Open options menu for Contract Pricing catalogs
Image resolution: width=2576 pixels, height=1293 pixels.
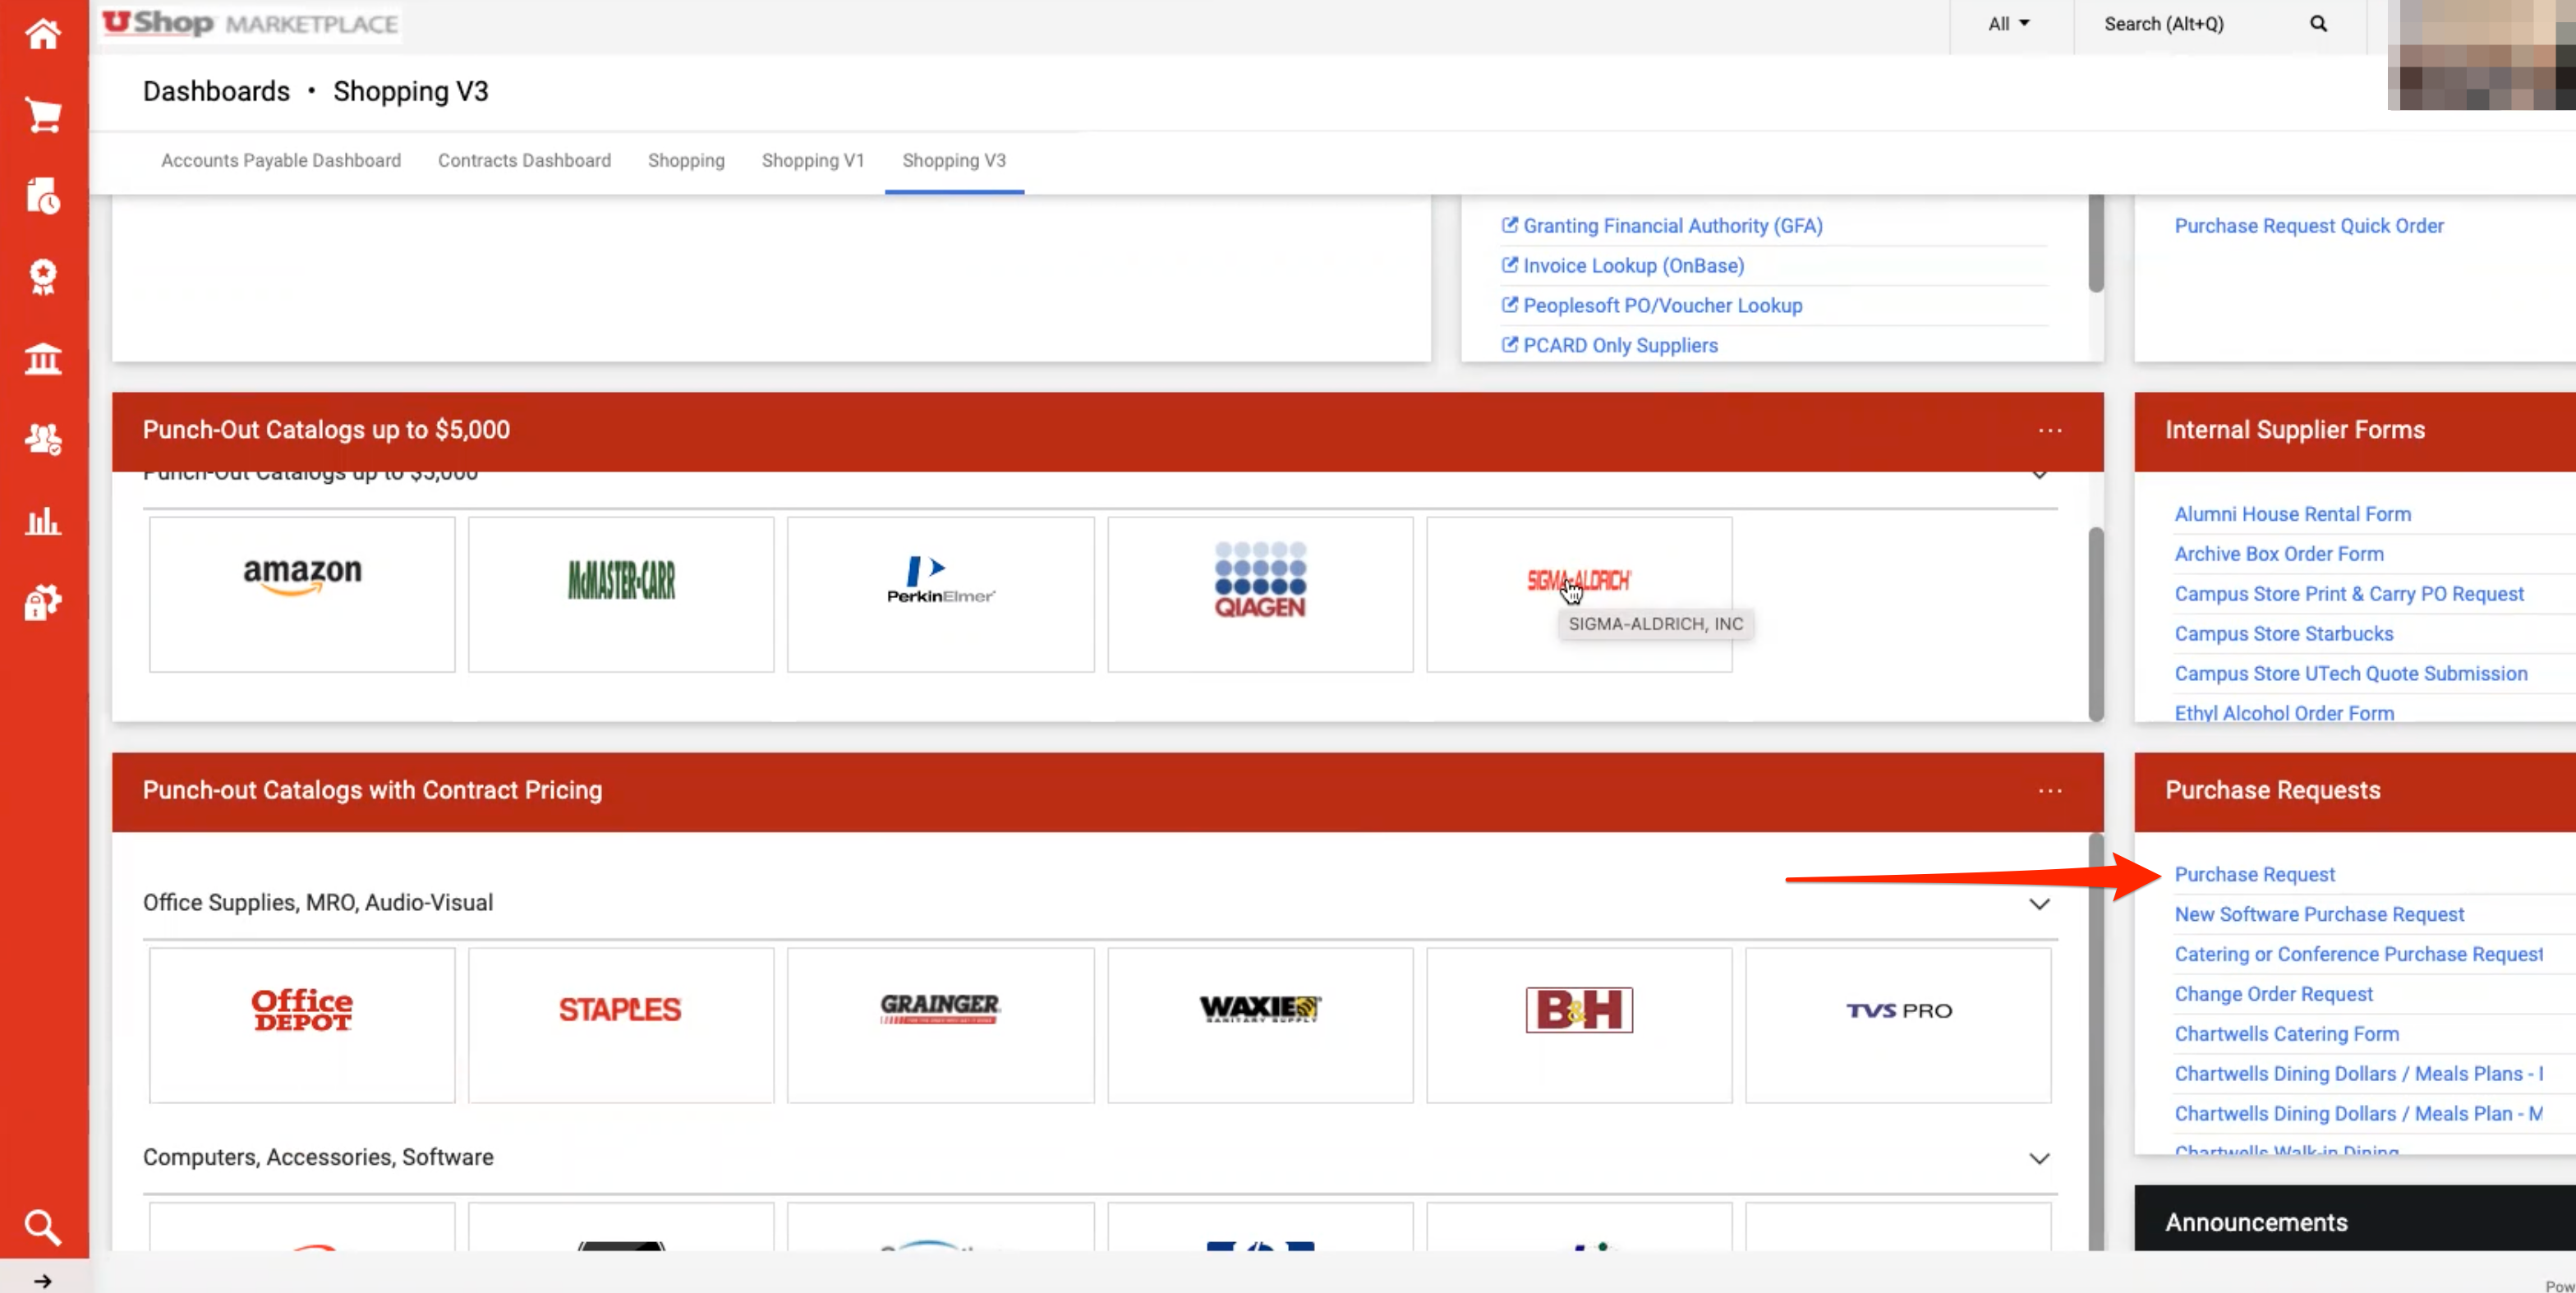(2050, 790)
